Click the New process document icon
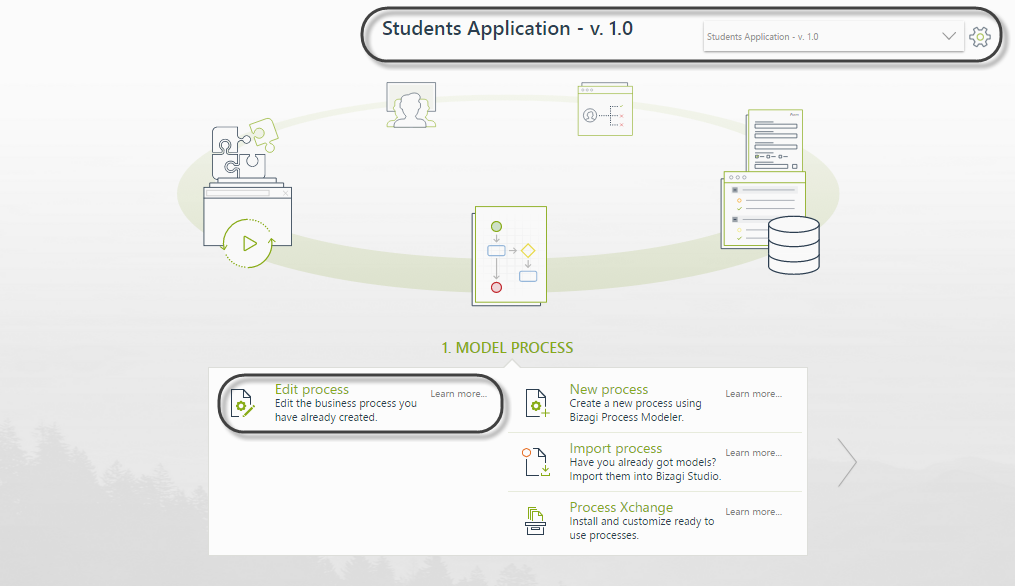This screenshot has height=586, width=1015. [x=537, y=403]
